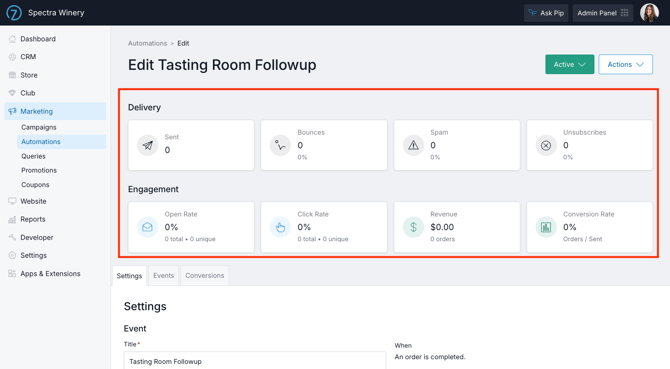Click the CRM sidebar icon

tap(12, 57)
